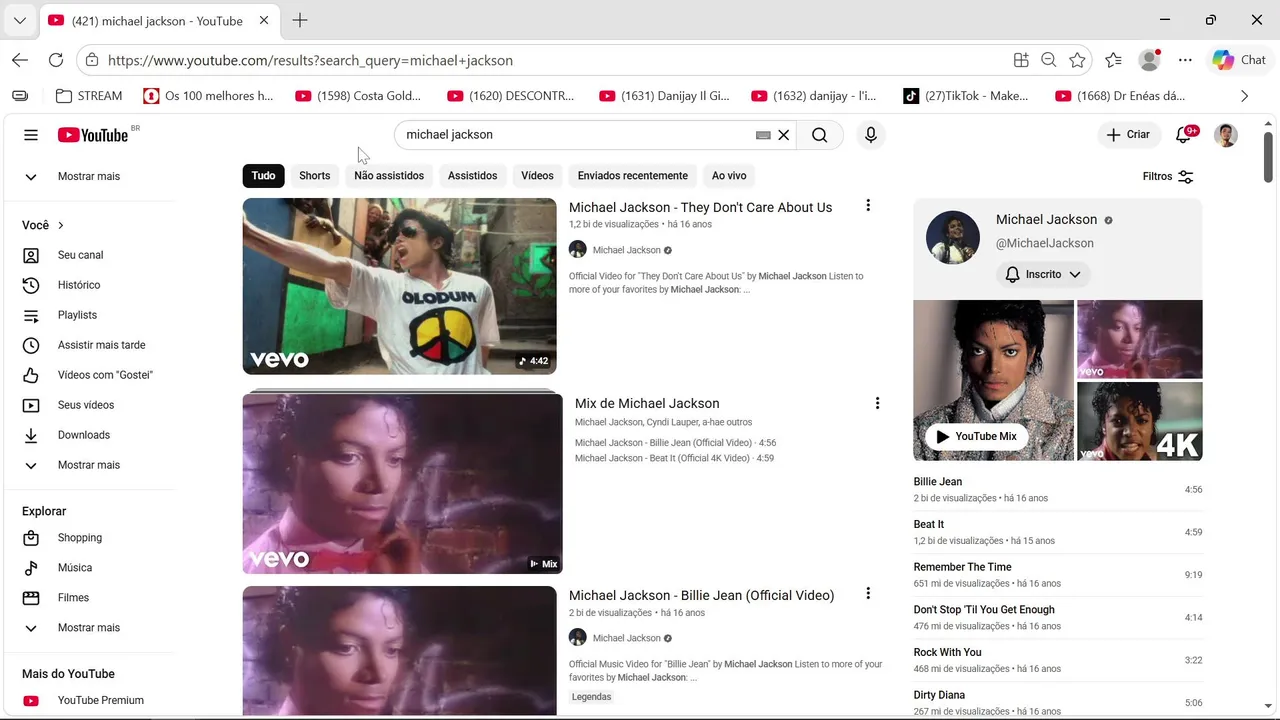Image resolution: width=1280 pixels, height=720 pixels.
Task: Play the YouTube Mix button
Action: (975, 436)
